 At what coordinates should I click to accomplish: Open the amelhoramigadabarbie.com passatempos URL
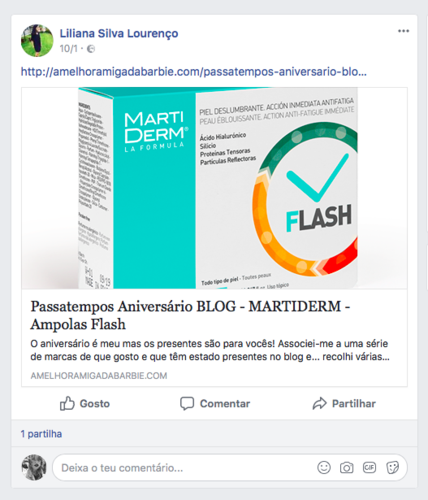194,71
